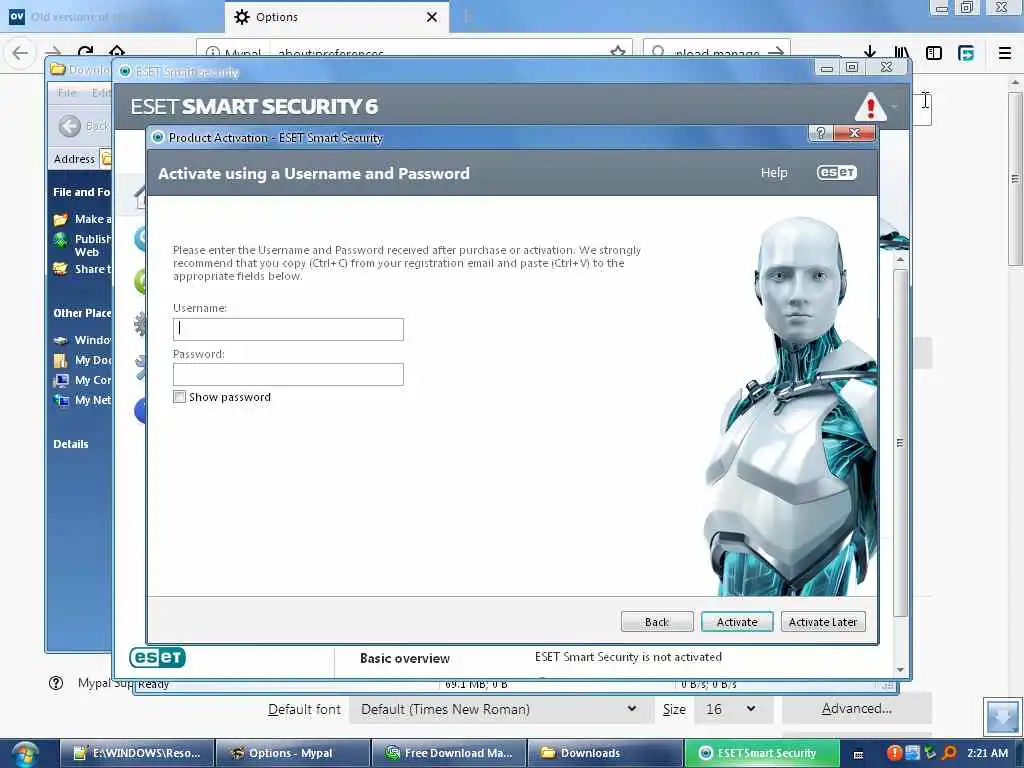
Task: Click the Basic overview text
Action: coord(405,658)
